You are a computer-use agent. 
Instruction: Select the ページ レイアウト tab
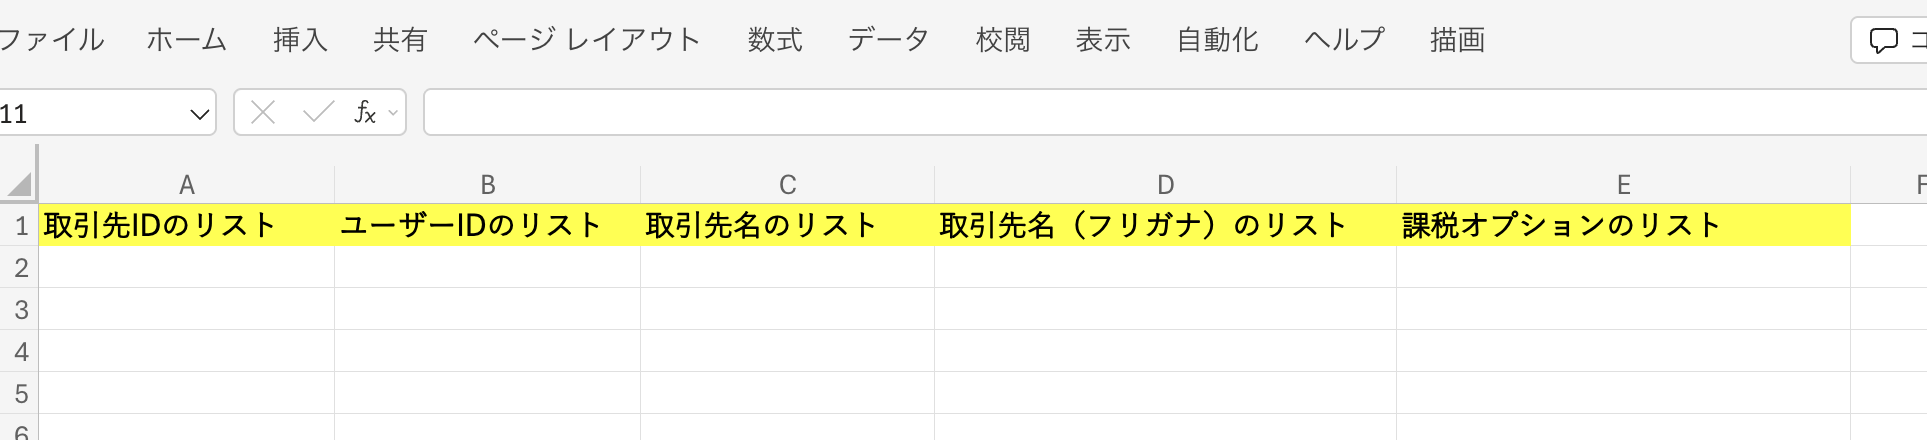coord(587,40)
